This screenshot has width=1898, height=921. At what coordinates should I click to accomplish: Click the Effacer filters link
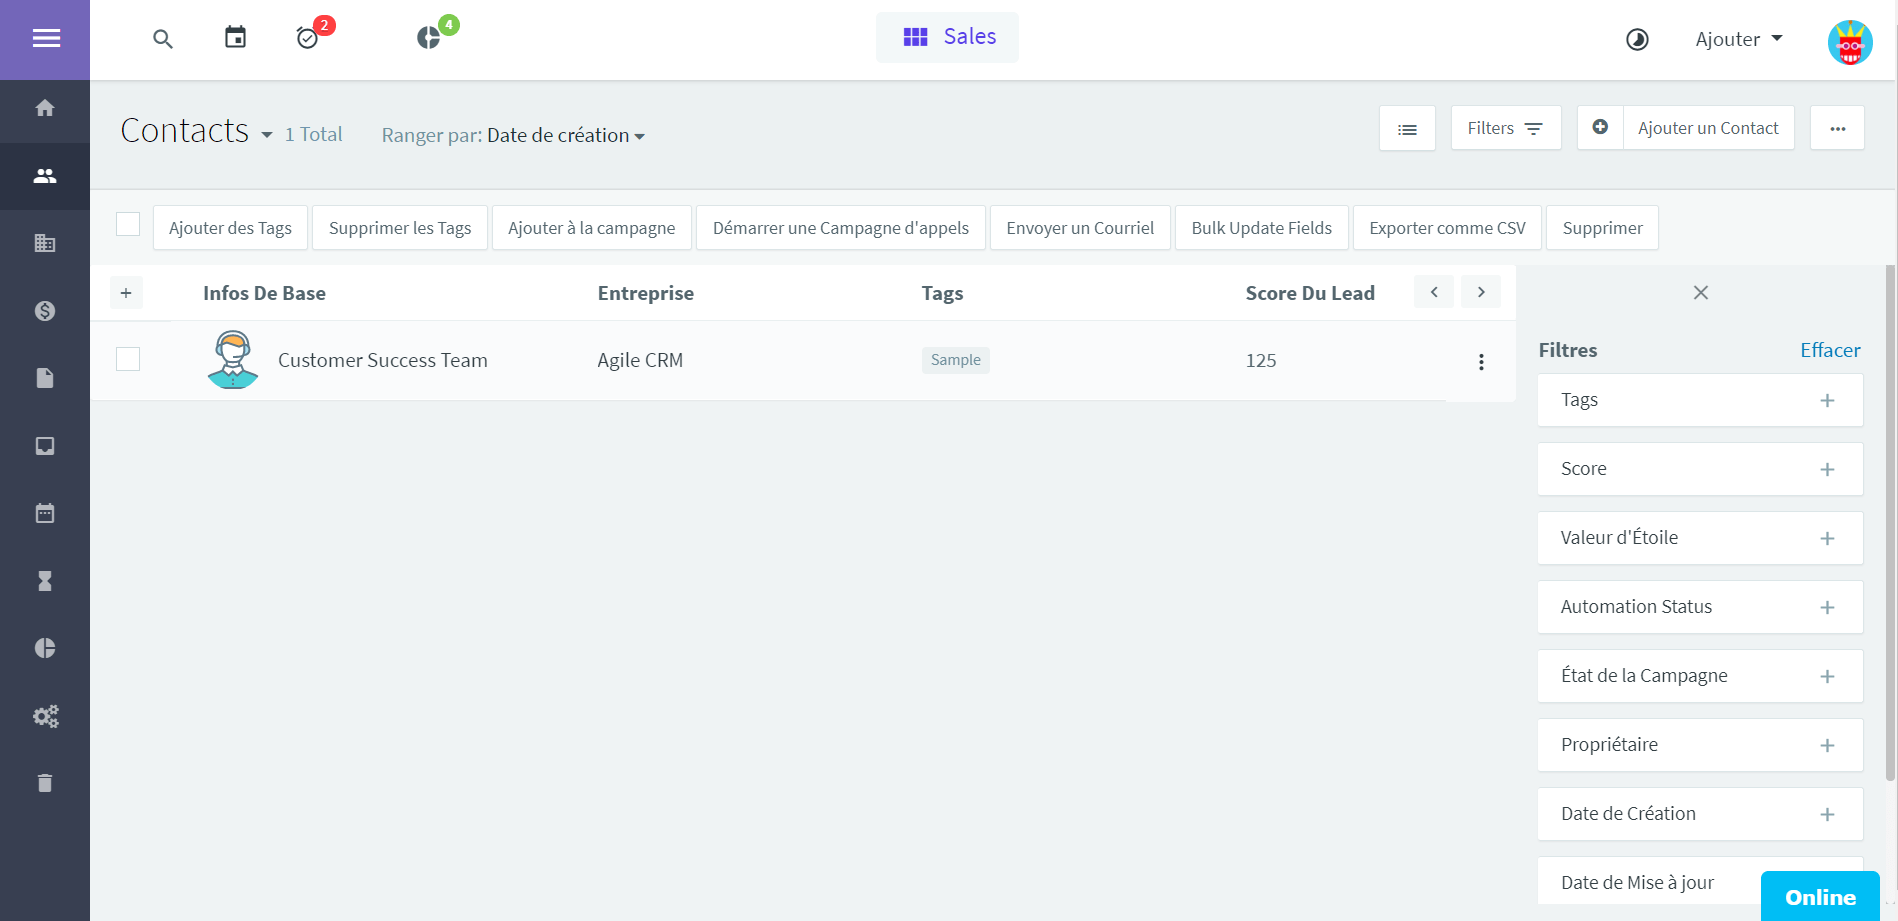pyautogui.click(x=1830, y=350)
